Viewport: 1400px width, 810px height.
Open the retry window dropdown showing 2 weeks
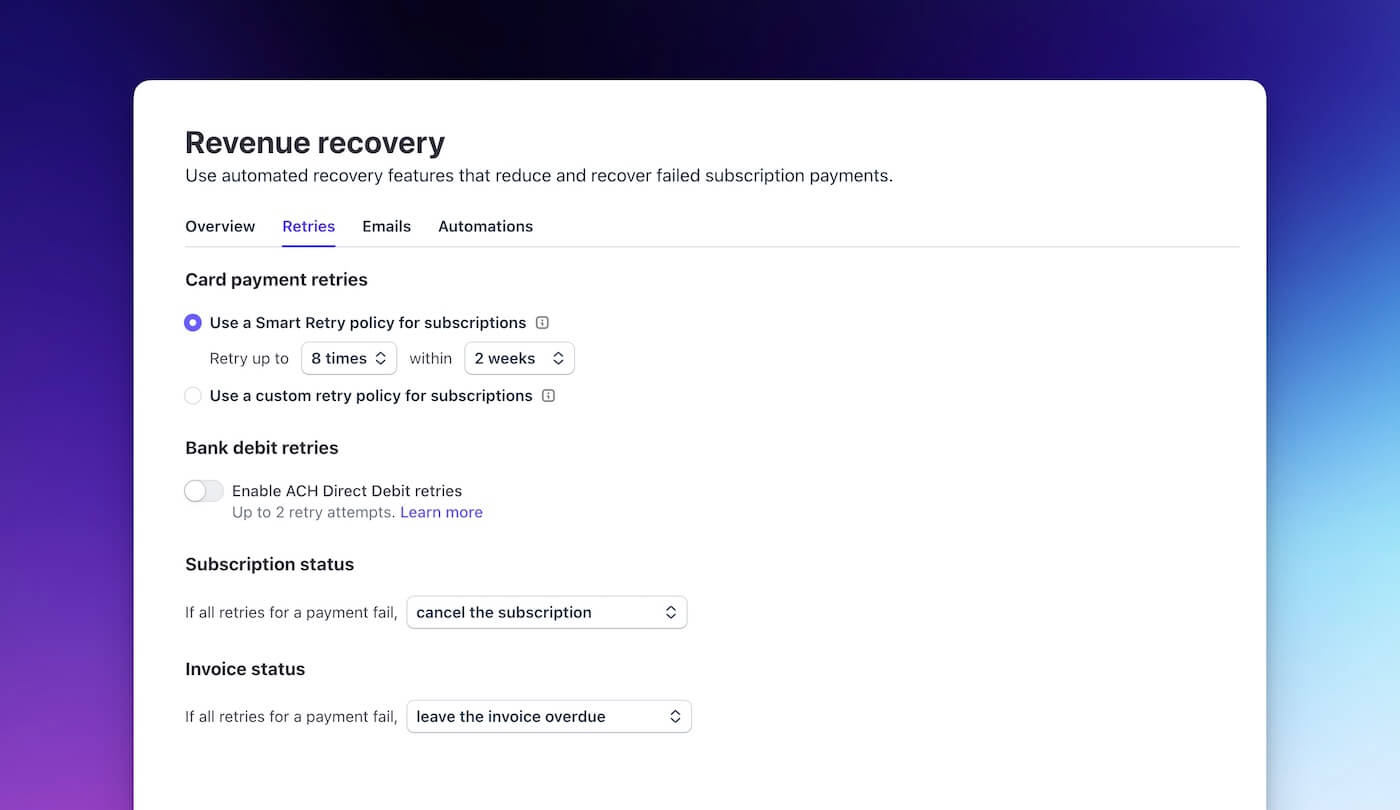tap(519, 358)
